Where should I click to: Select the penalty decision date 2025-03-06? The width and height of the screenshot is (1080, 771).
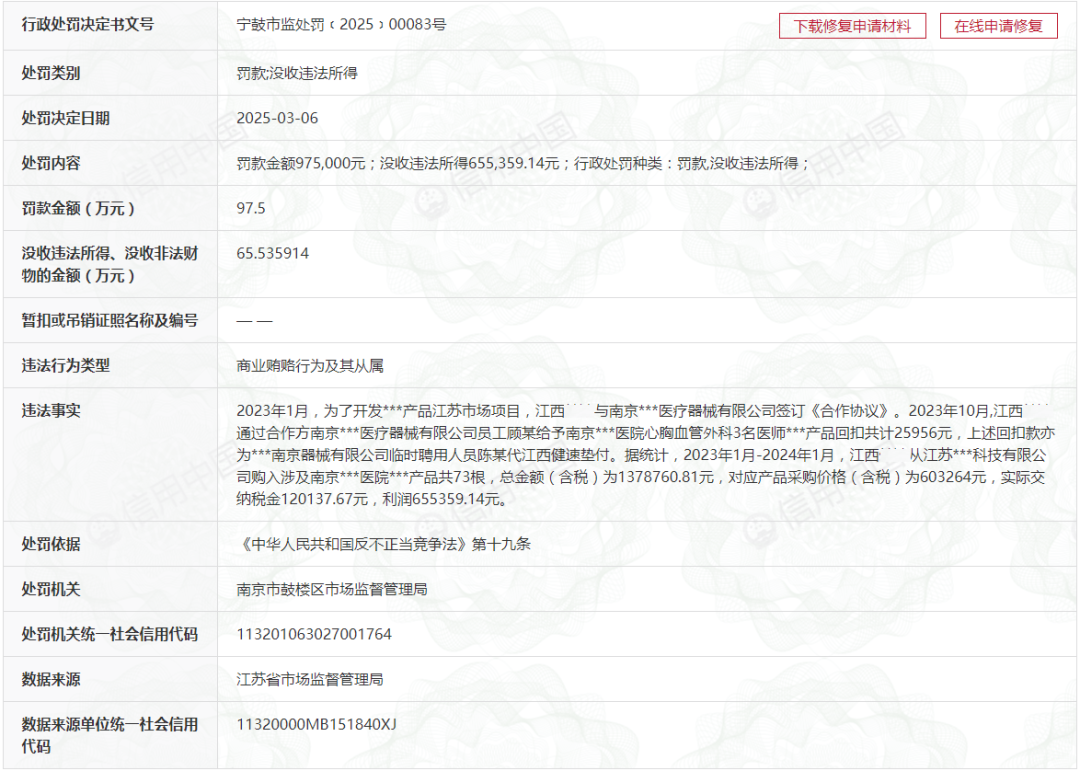click(270, 117)
